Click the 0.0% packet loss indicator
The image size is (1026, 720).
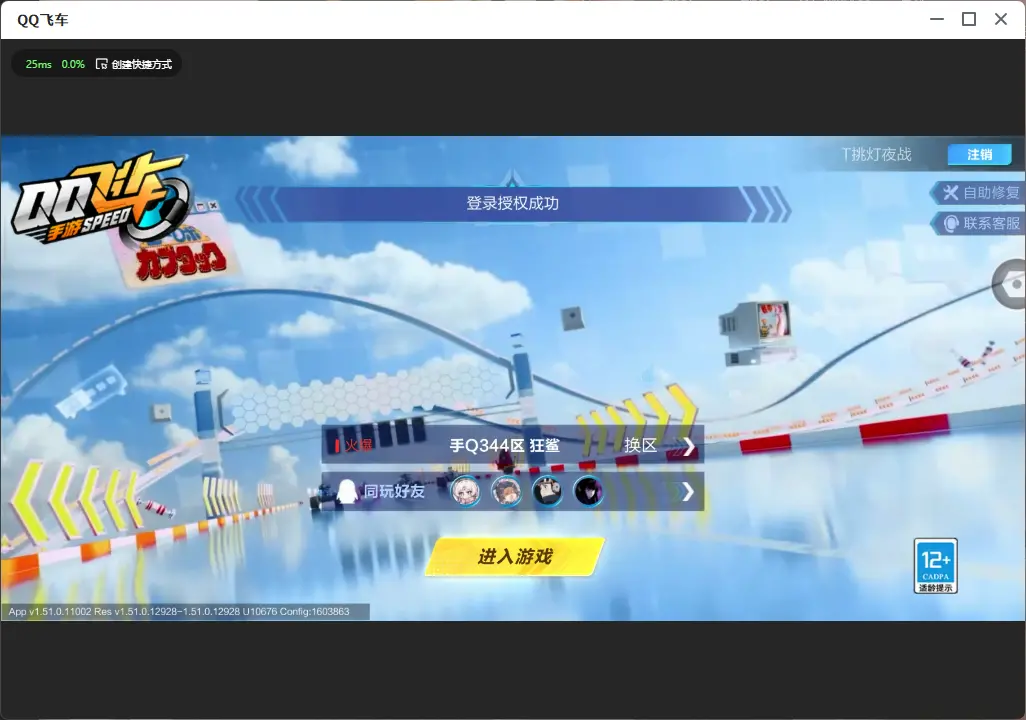[73, 64]
